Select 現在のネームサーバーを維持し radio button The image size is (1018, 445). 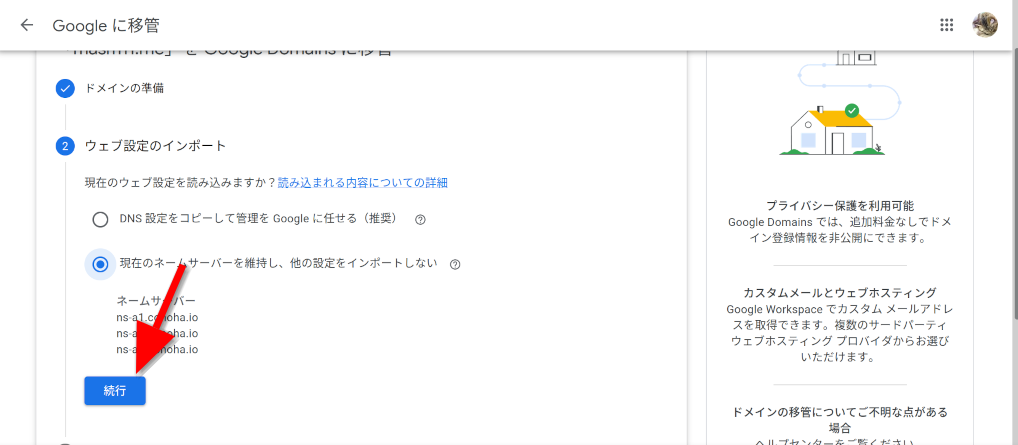pos(100,264)
